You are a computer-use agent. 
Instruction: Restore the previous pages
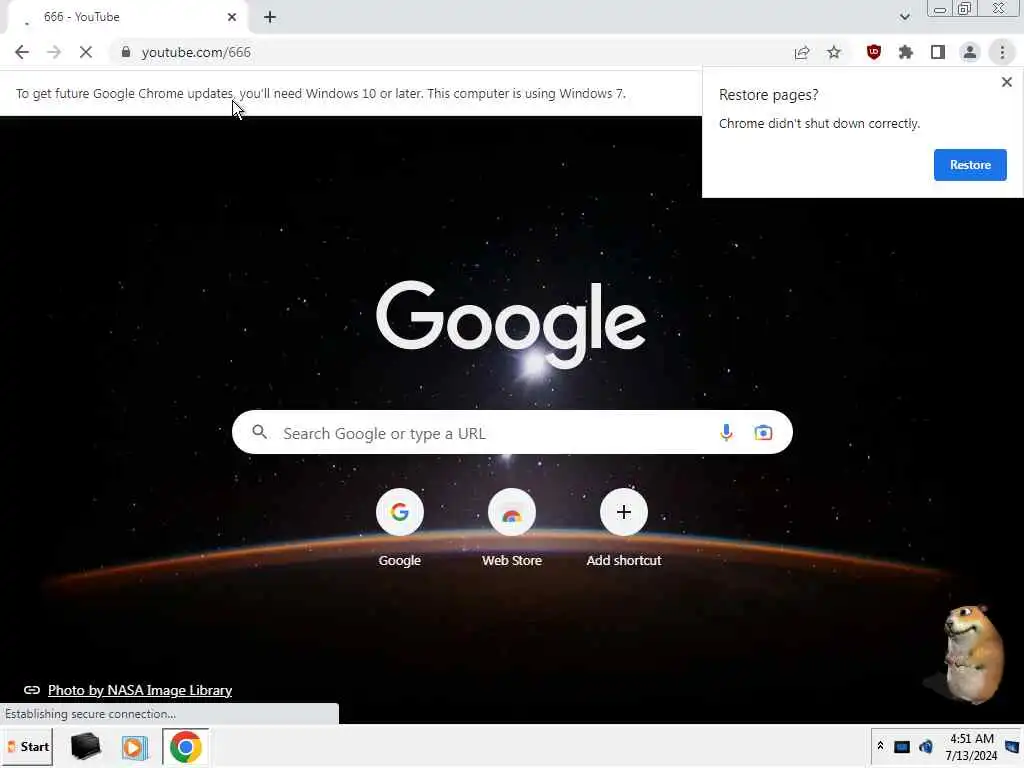tap(970, 165)
